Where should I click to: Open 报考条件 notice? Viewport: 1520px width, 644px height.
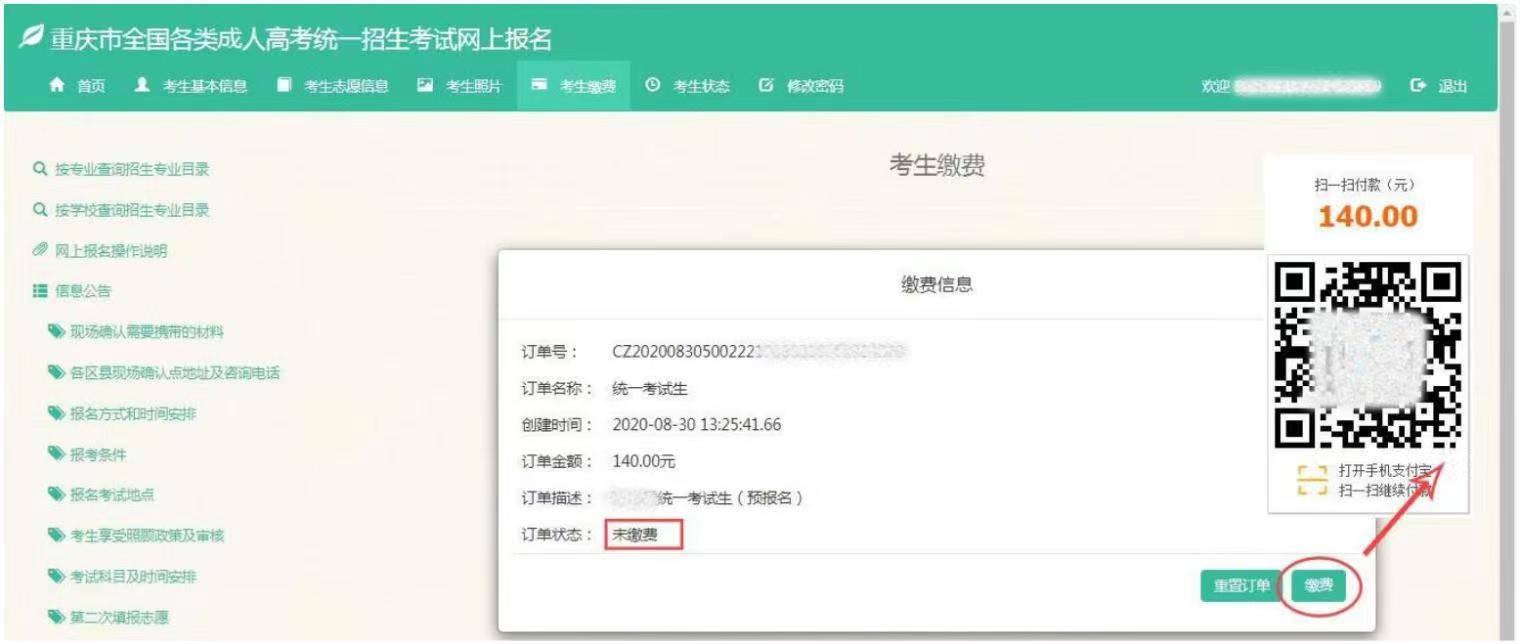(97, 455)
